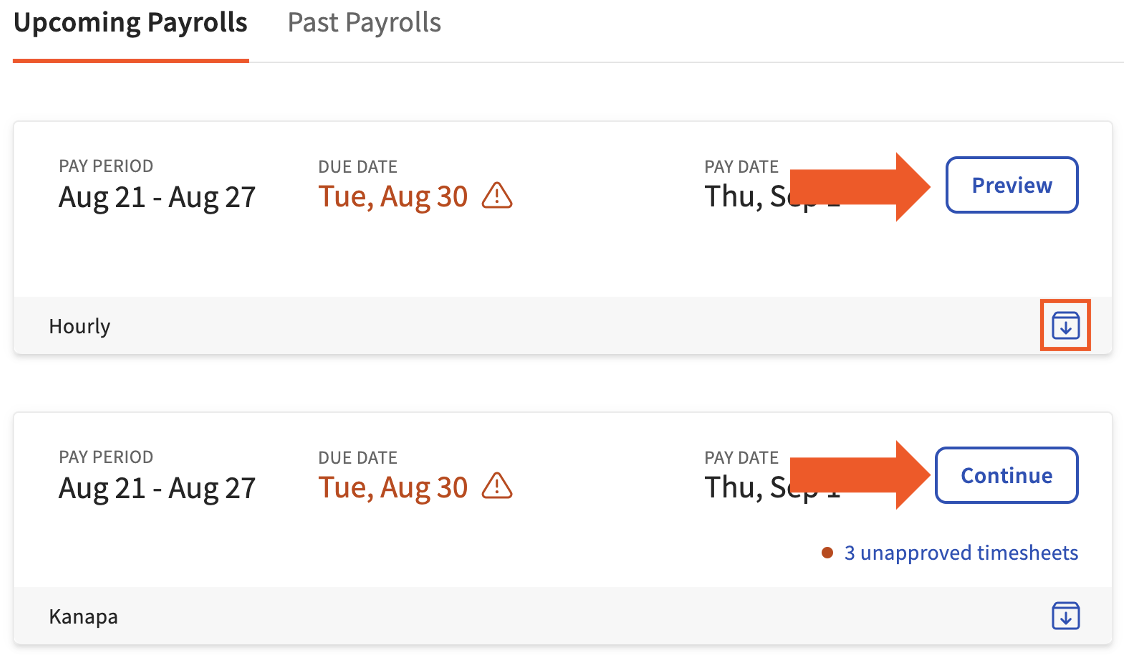Click the Pay Period label on Hourly card
Screen dimensions: 1126x656
pos(106,165)
